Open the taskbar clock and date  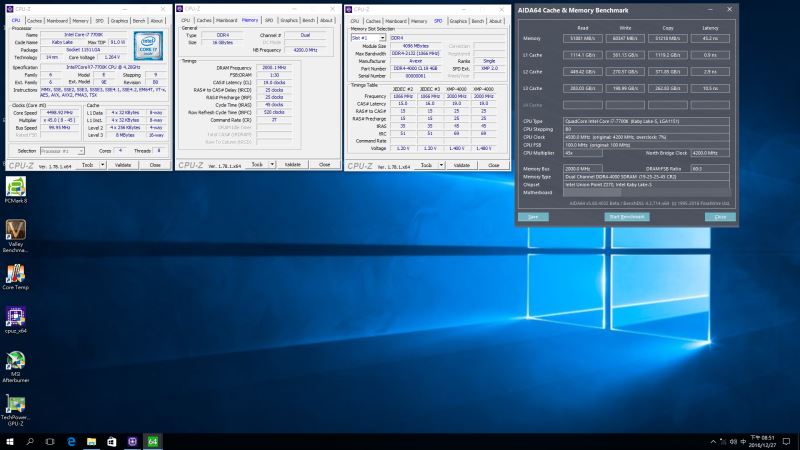762,441
